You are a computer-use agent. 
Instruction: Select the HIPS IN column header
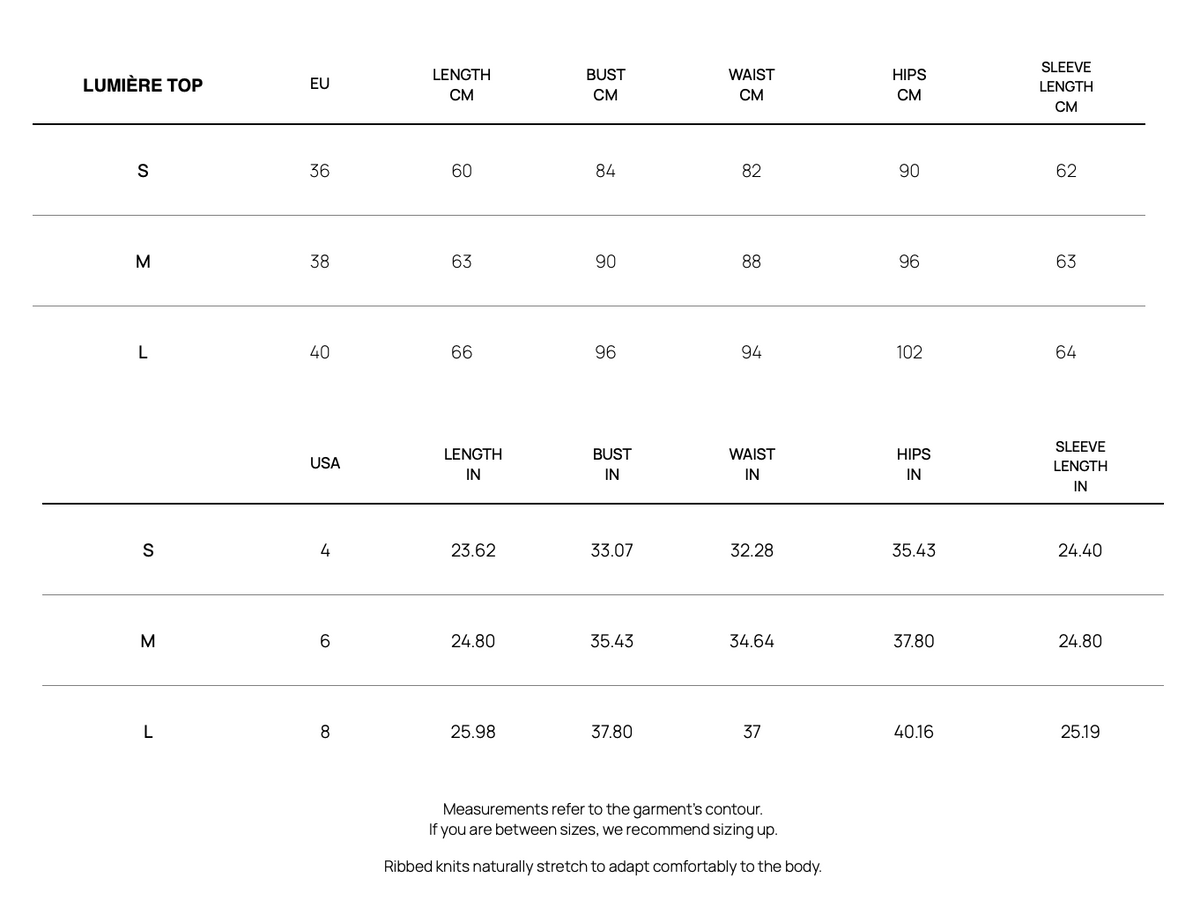[x=913, y=465]
